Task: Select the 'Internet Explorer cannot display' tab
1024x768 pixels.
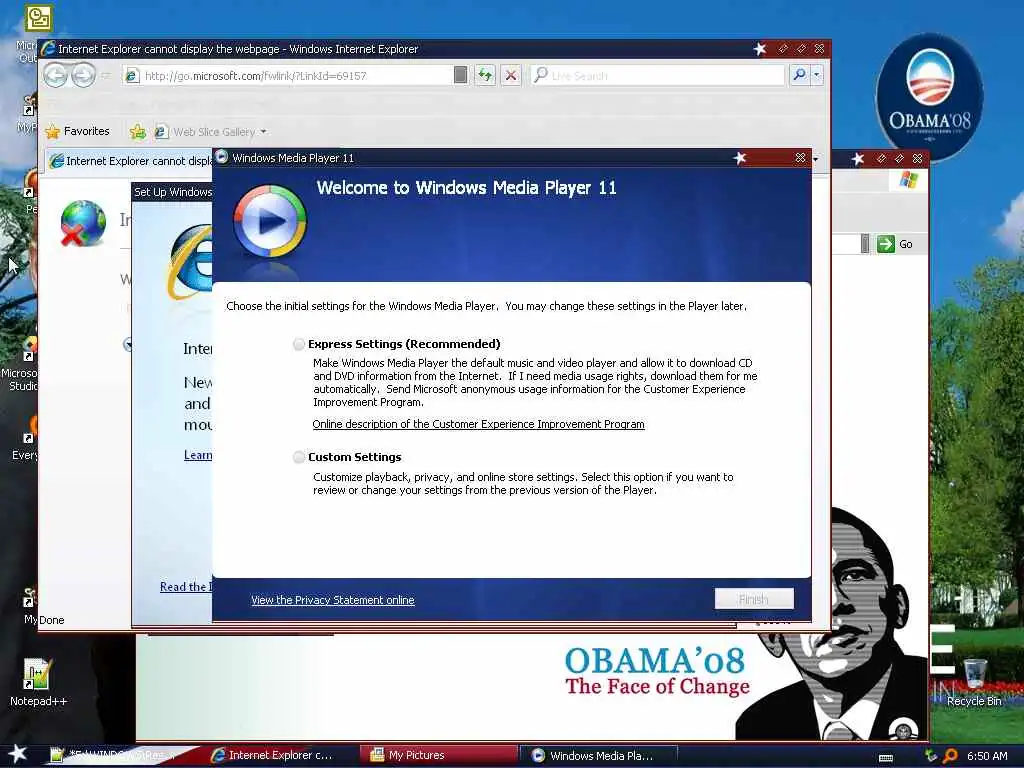Action: [x=131, y=161]
